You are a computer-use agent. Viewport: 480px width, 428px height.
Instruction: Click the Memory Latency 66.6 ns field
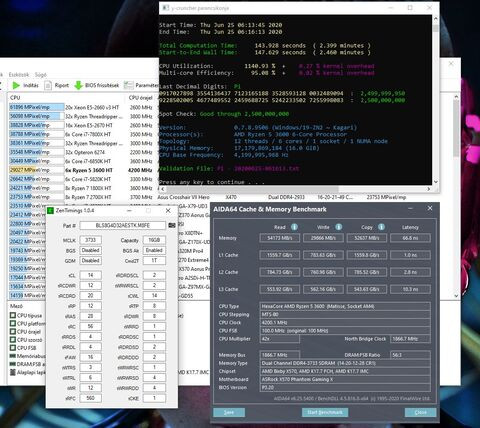[410, 238]
